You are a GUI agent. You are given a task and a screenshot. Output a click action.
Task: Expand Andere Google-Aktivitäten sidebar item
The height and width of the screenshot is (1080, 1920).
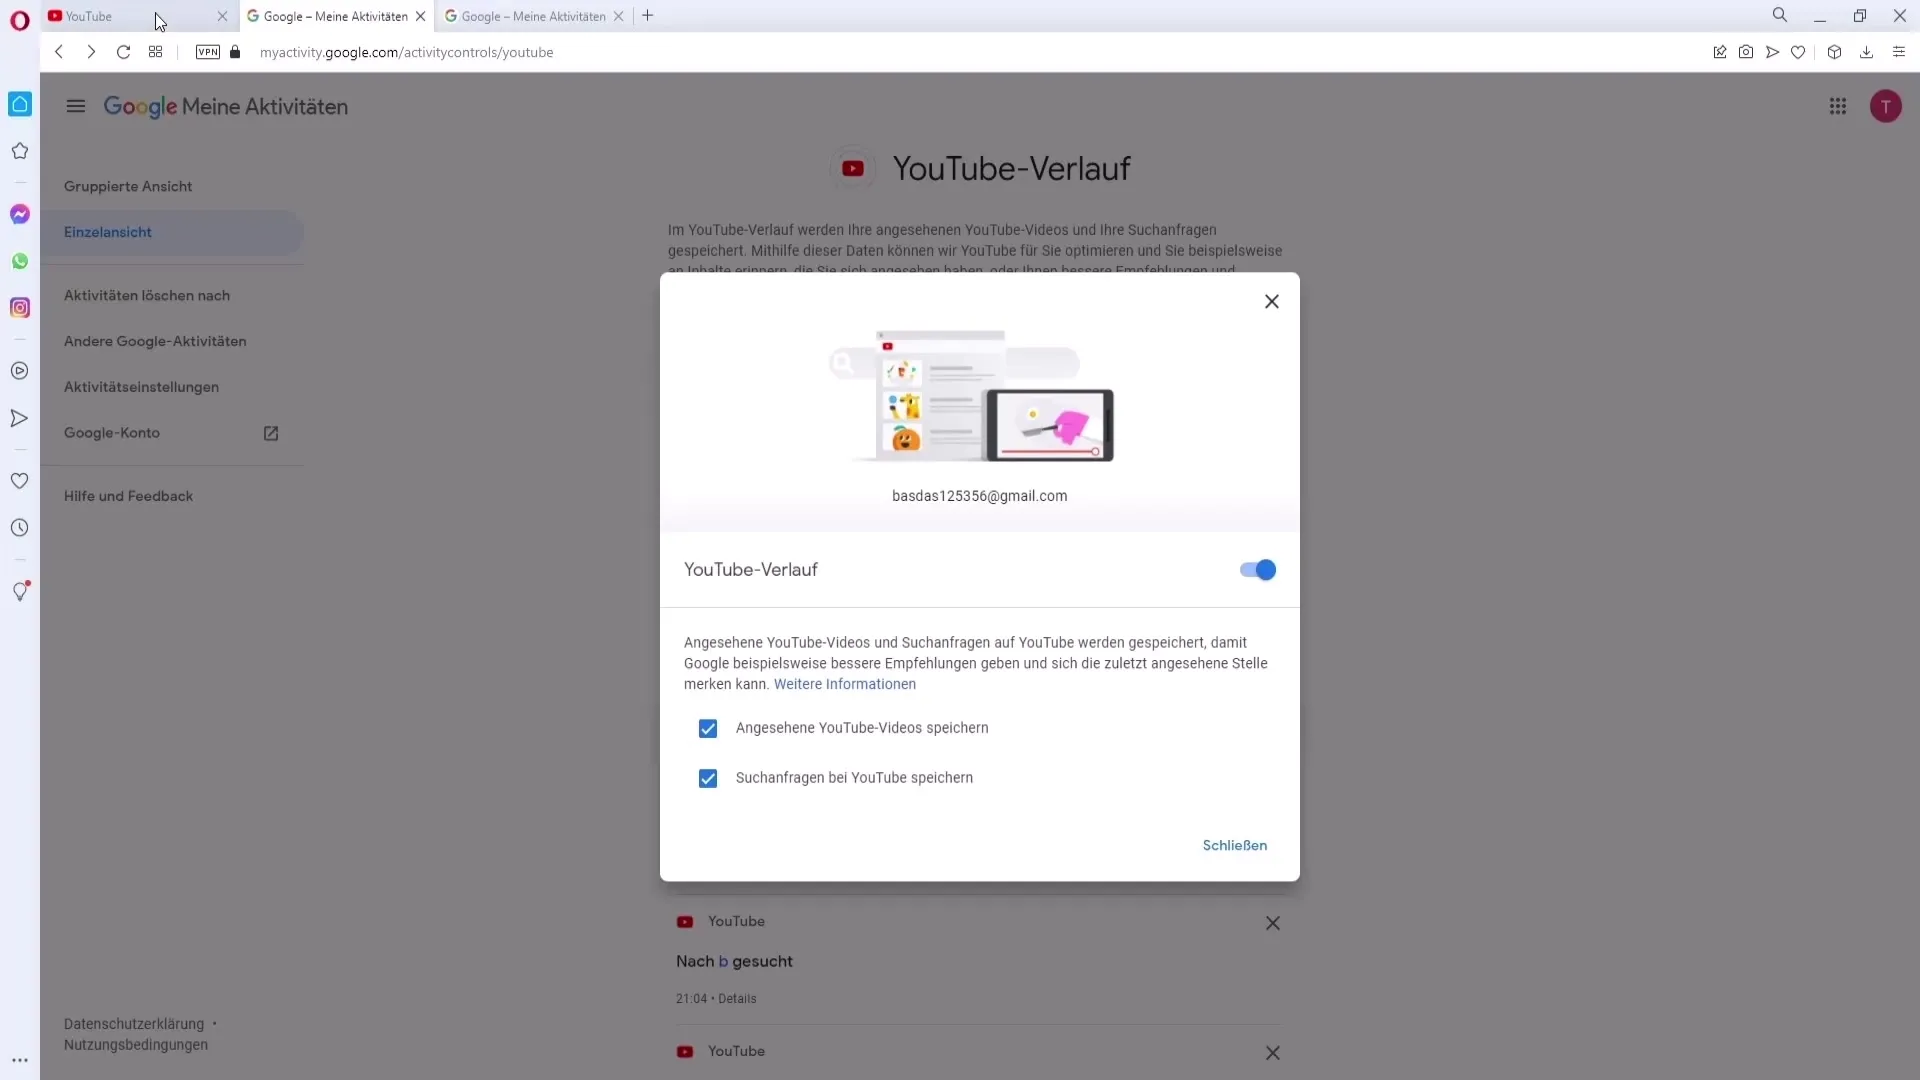pyautogui.click(x=154, y=340)
